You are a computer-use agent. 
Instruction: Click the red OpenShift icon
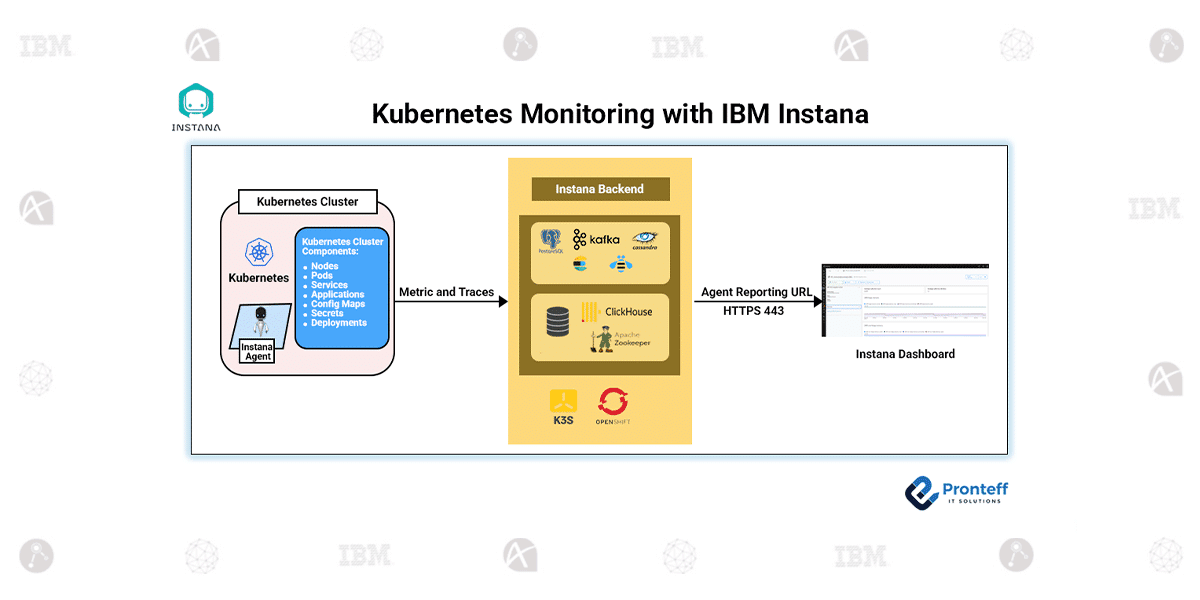click(612, 402)
